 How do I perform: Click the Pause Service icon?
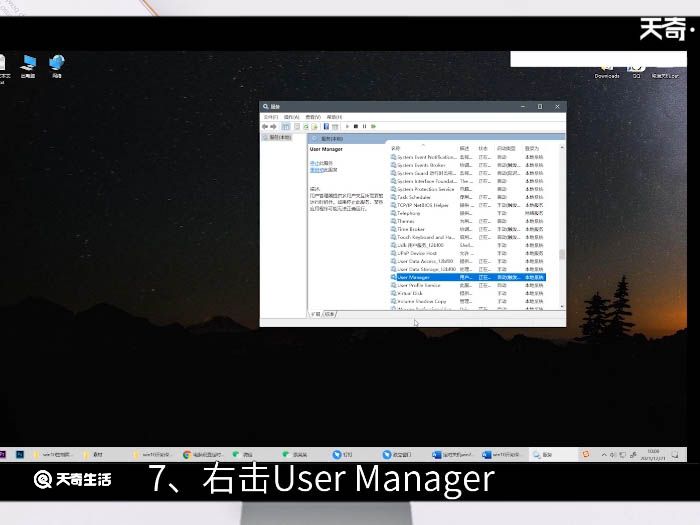[364, 127]
